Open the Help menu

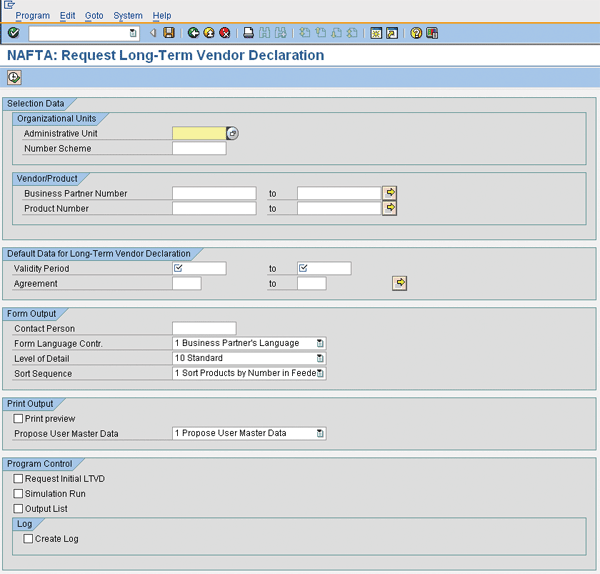pyautogui.click(x=162, y=16)
